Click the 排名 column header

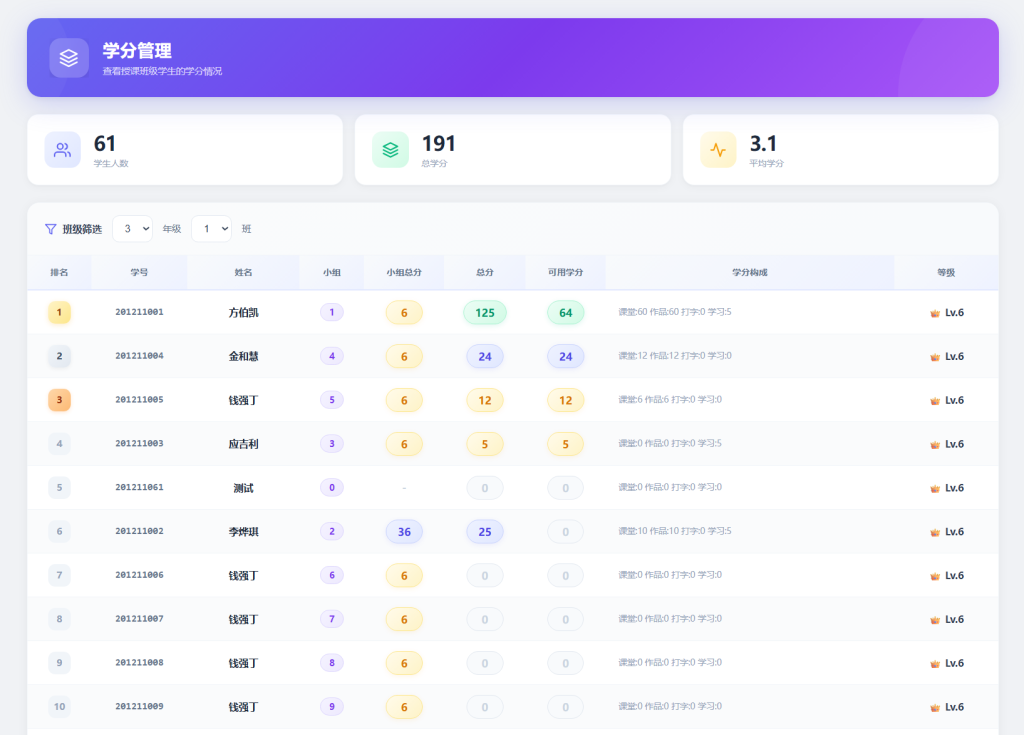[x=59, y=272]
